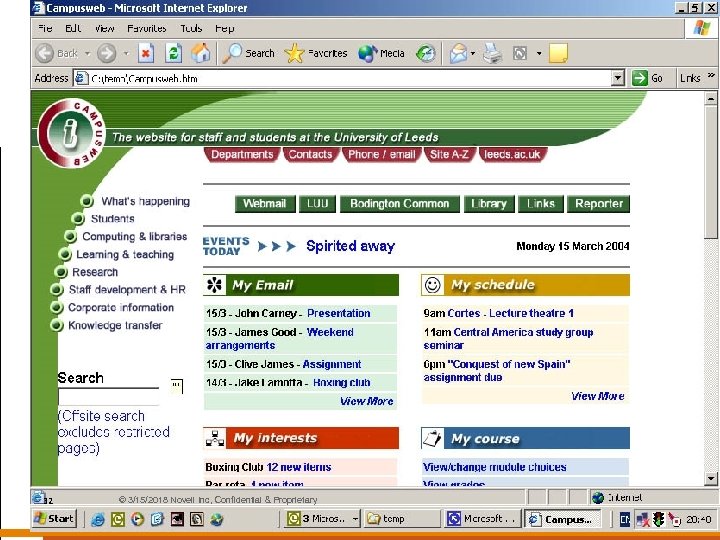
Task: Open Computing & libraries navigation link
Action: [135, 236]
